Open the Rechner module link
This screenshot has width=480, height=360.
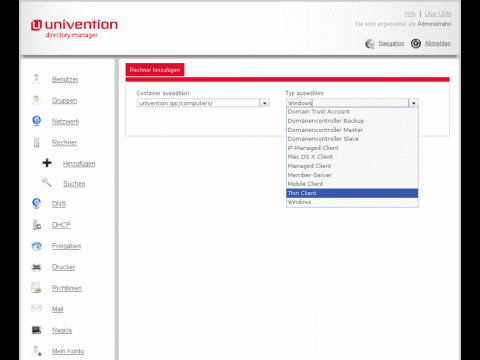(64, 142)
